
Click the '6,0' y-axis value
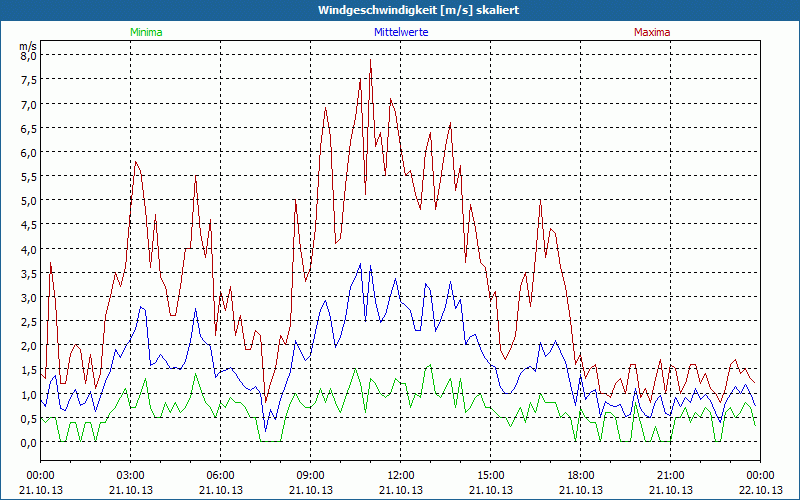coord(29,153)
